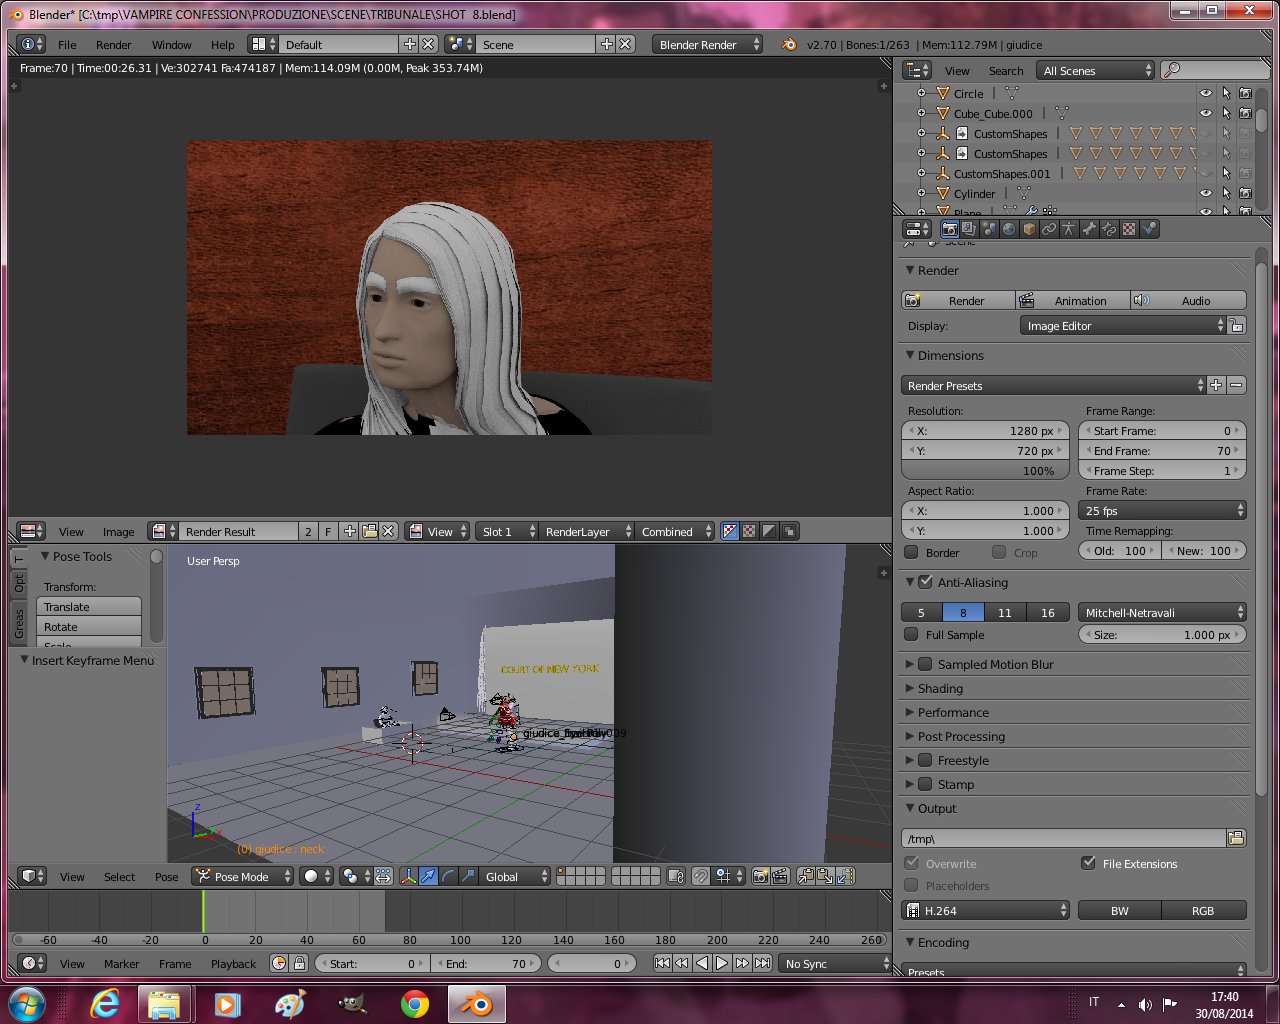Open the Blender Render engine dropdown

[707, 44]
